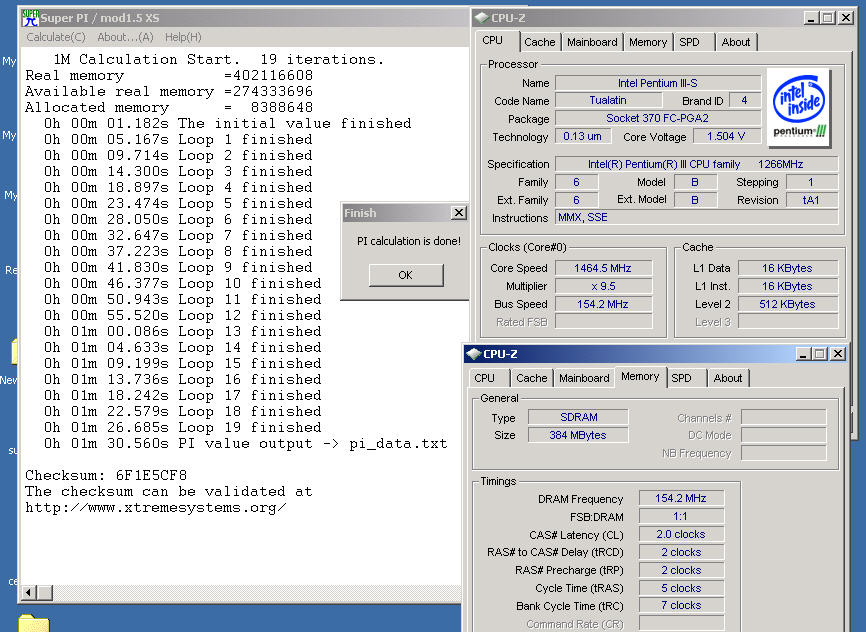Select the CPU tab in upper CPU-Z
This screenshot has height=632, width=866.
[x=492, y=40]
